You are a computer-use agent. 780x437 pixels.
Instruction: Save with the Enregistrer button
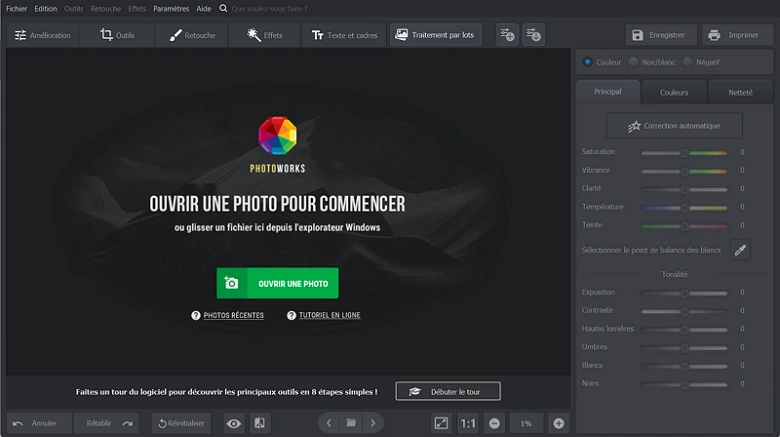[x=660, y=35]
